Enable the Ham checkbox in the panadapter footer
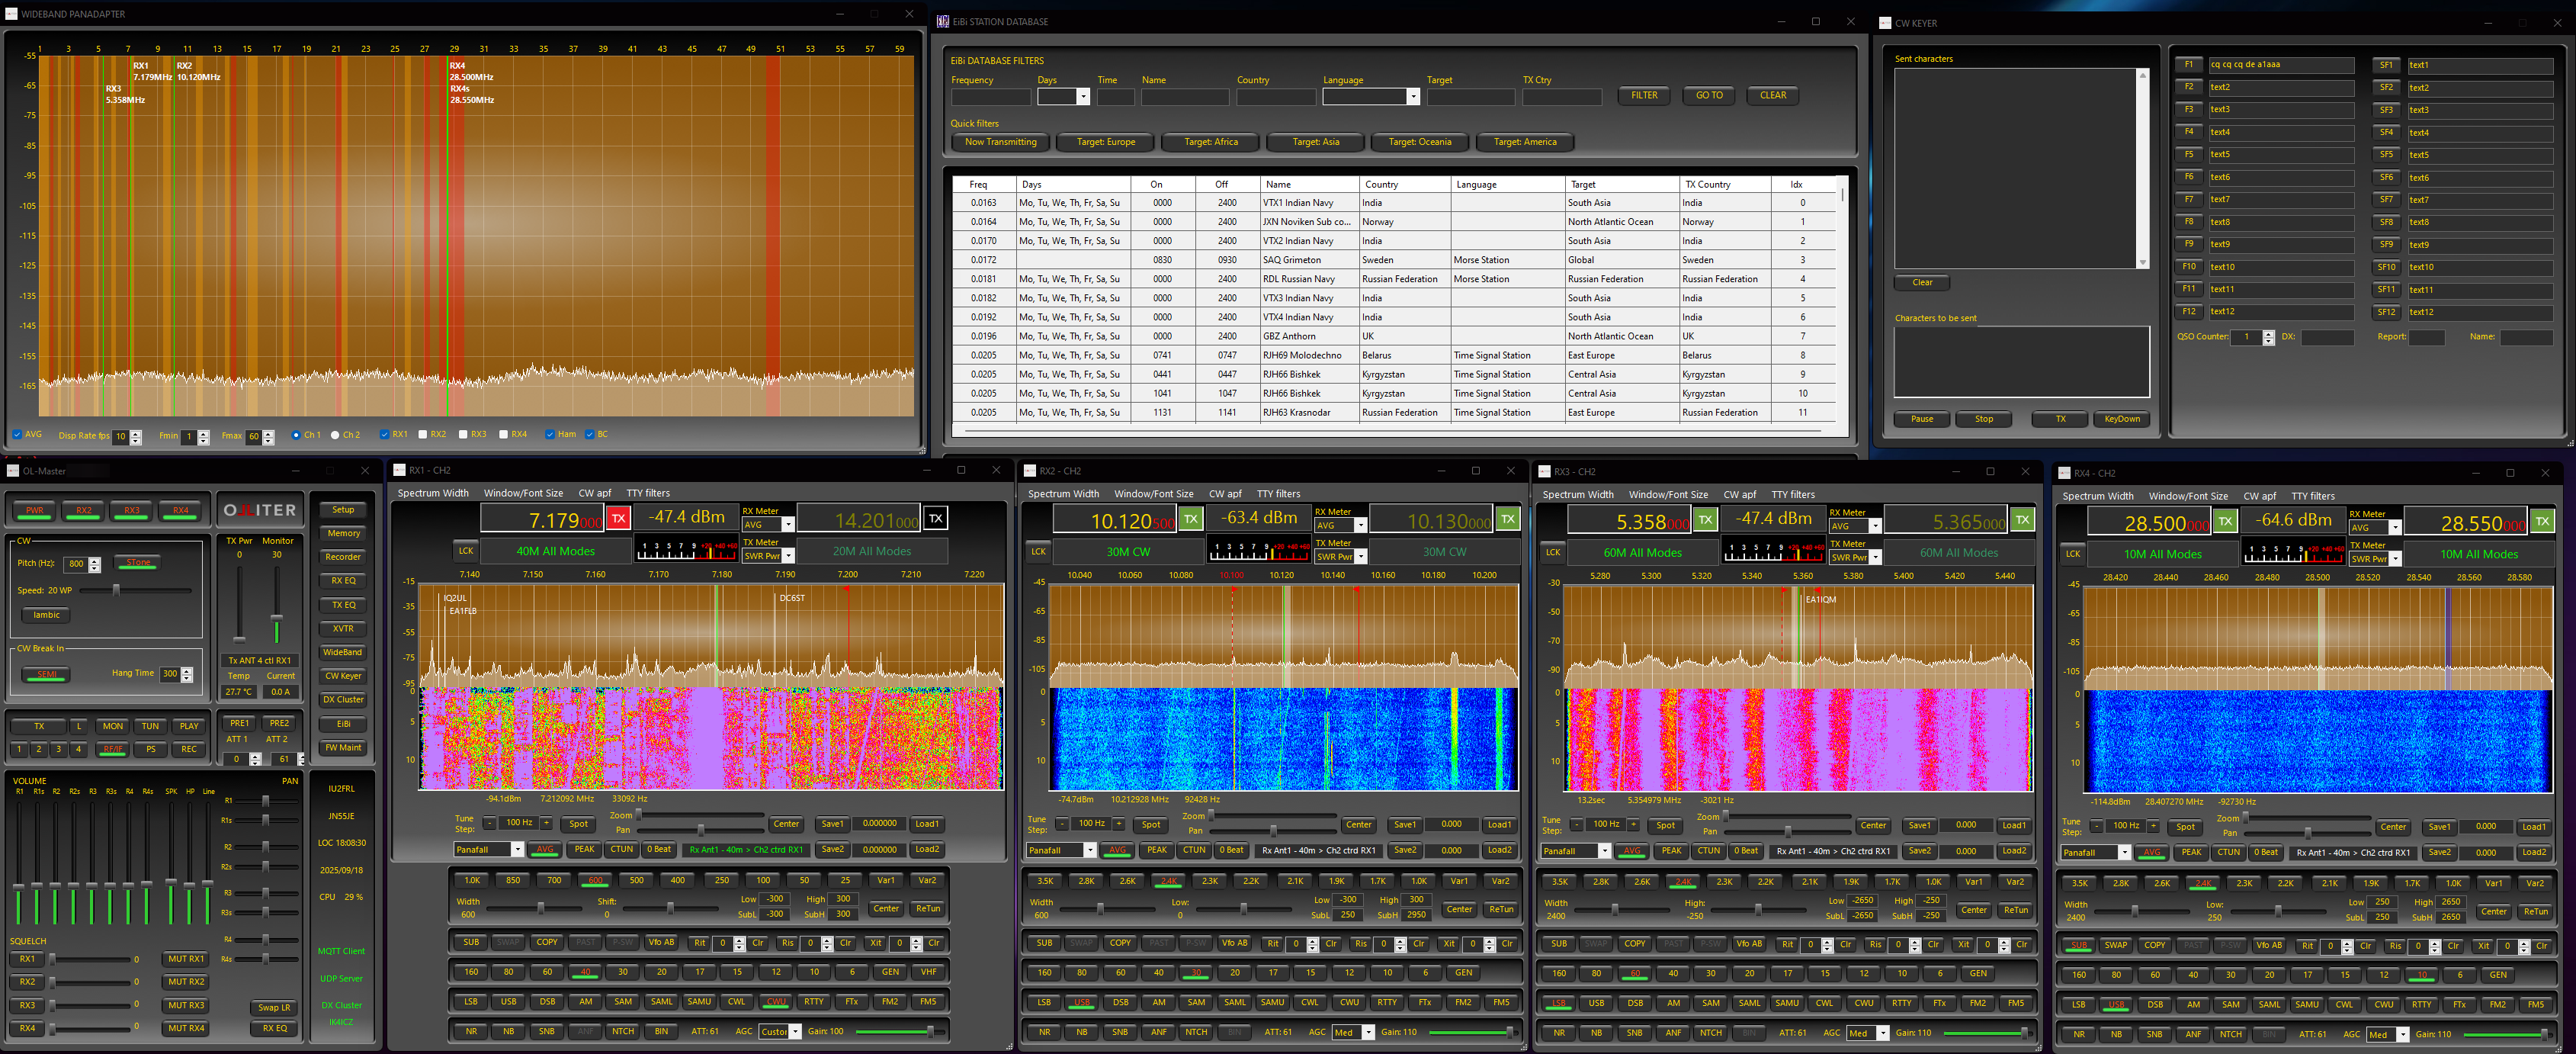Viewport: 2576px width, 1054px height. tap(549, 434)
